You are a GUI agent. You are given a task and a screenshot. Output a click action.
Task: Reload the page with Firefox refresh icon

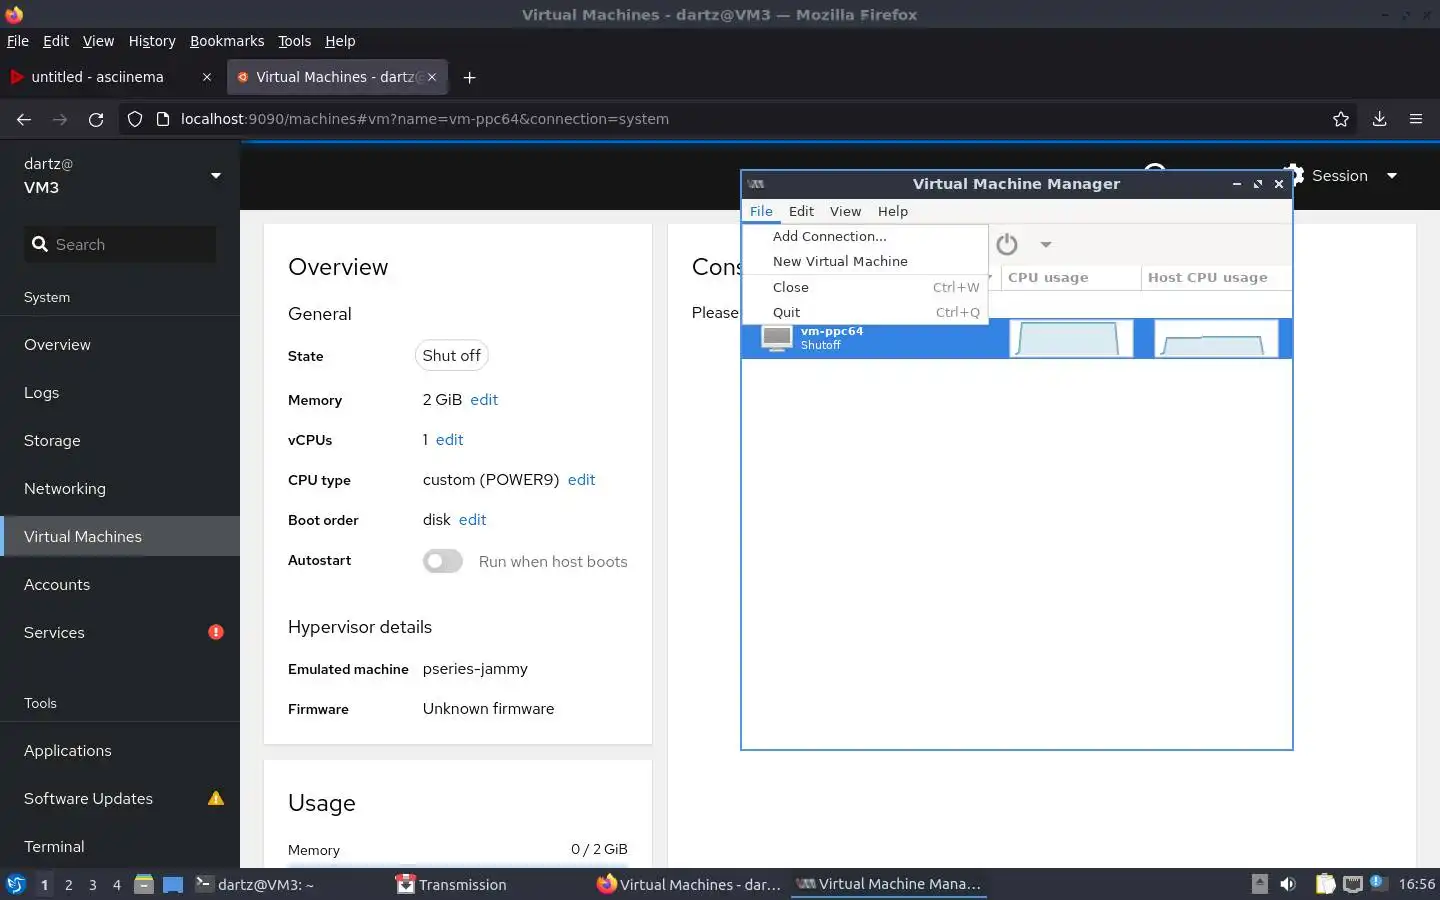point(96,119)
